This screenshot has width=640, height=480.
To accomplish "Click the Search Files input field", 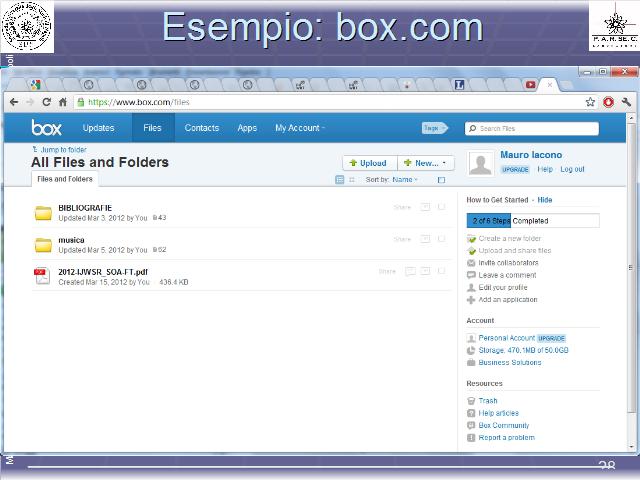I will point(532,129).
